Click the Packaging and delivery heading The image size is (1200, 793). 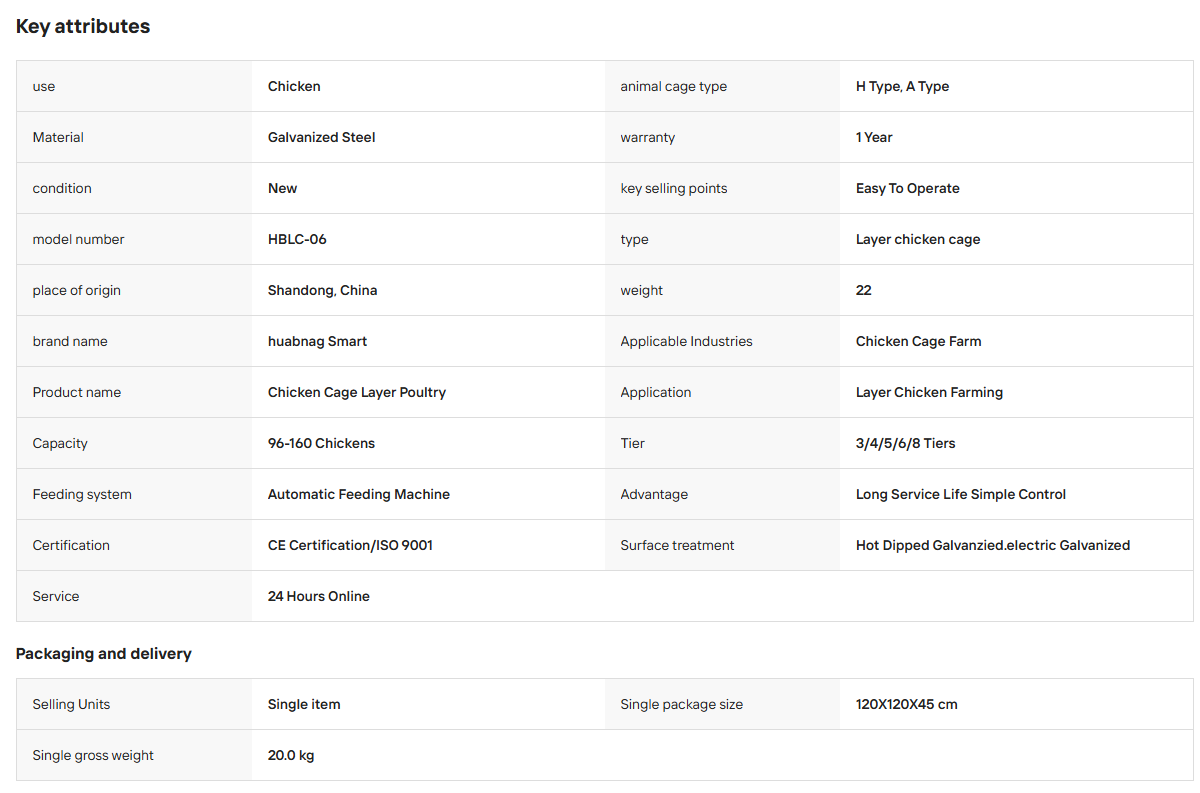[x=104, y=654]
